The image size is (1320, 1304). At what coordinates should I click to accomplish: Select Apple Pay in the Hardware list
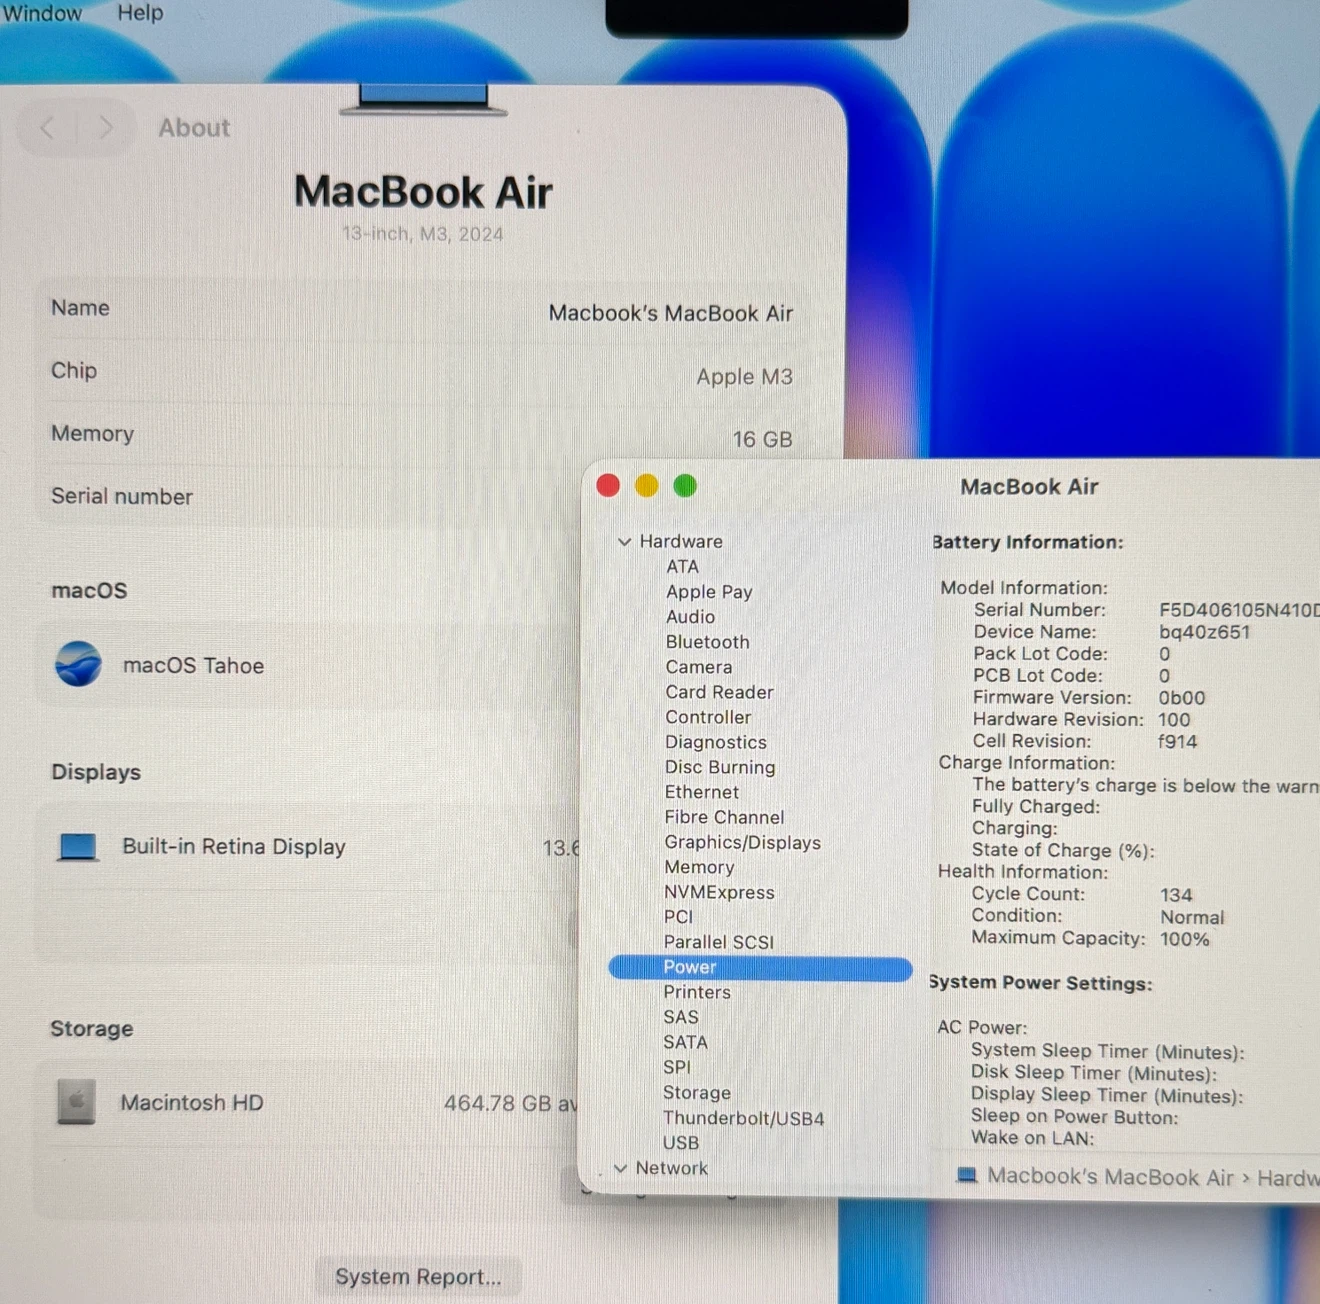[x=709, y=591]
